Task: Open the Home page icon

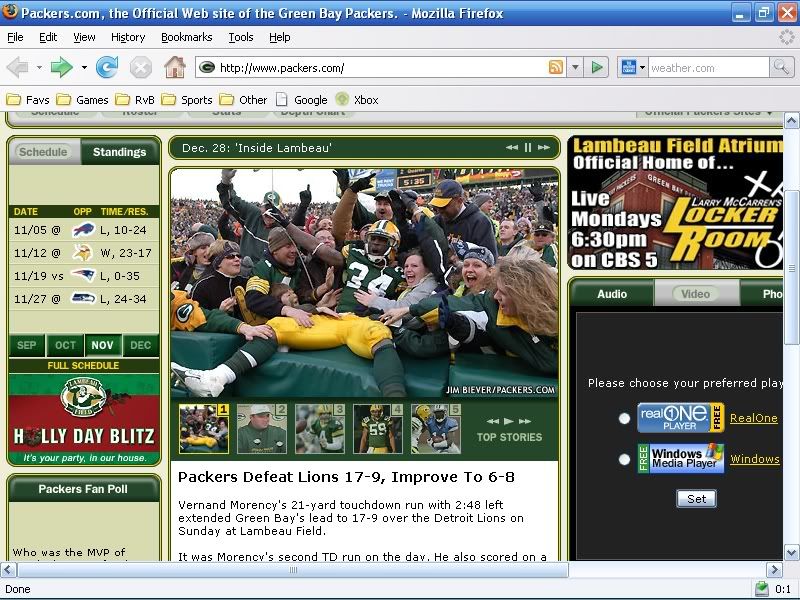Action: tap(174, 67)
